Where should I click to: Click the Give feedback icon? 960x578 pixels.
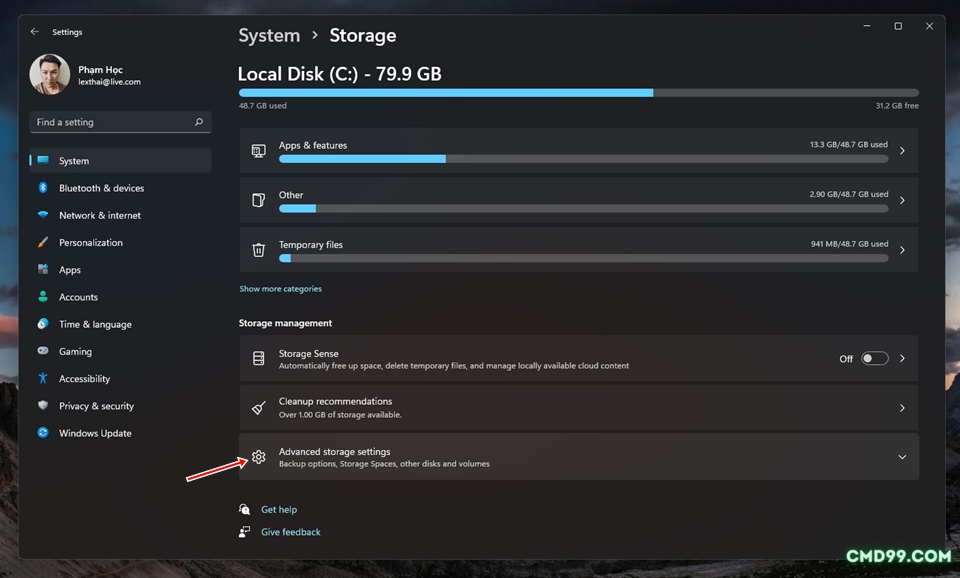pyautogui.click(x=244, y=531)
